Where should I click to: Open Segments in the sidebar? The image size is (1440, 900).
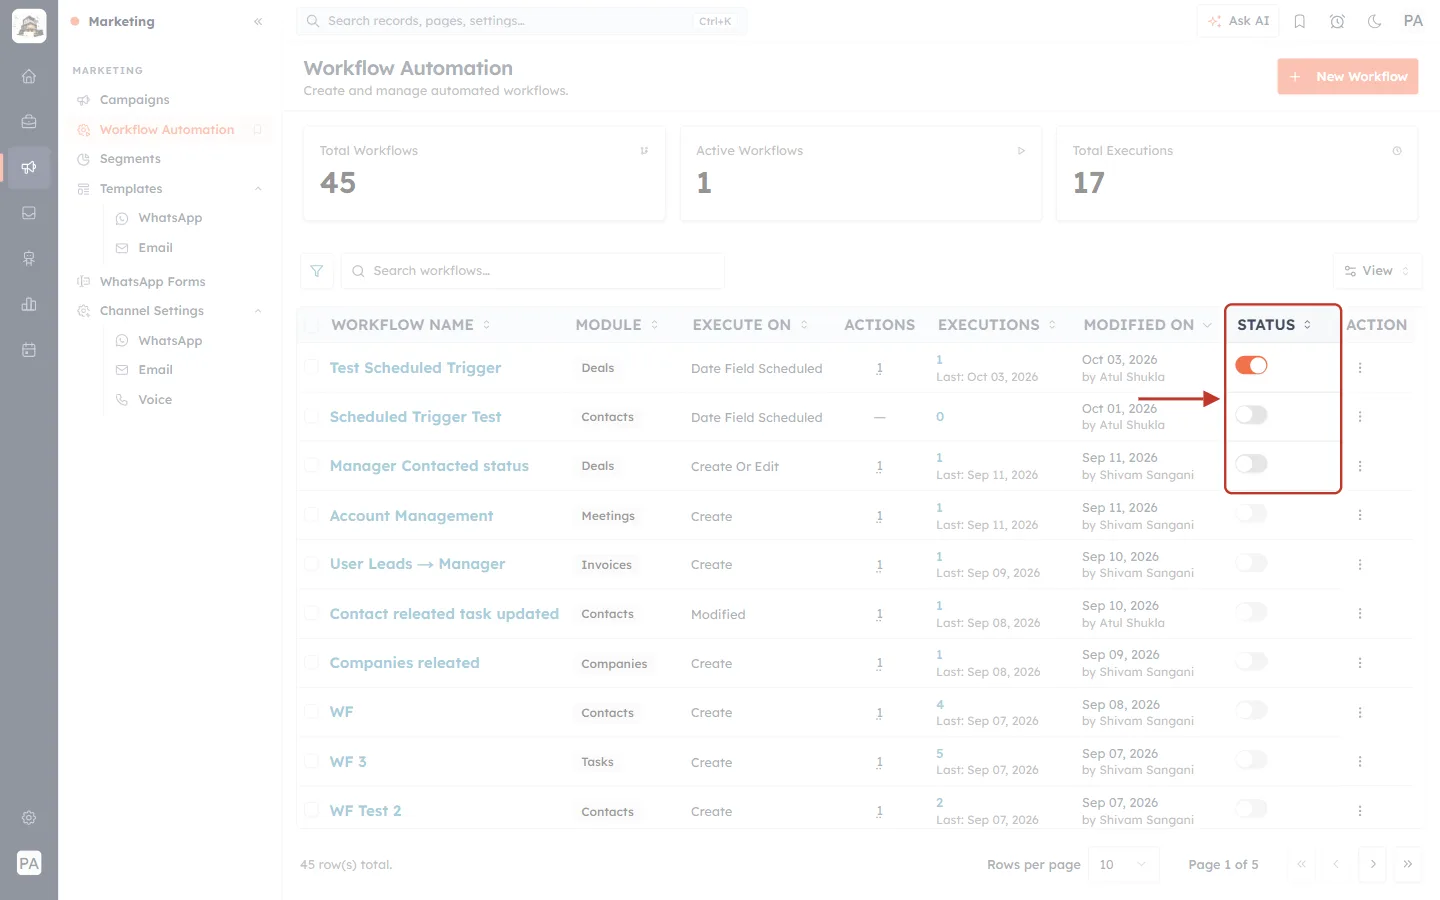tap(130, 159)
